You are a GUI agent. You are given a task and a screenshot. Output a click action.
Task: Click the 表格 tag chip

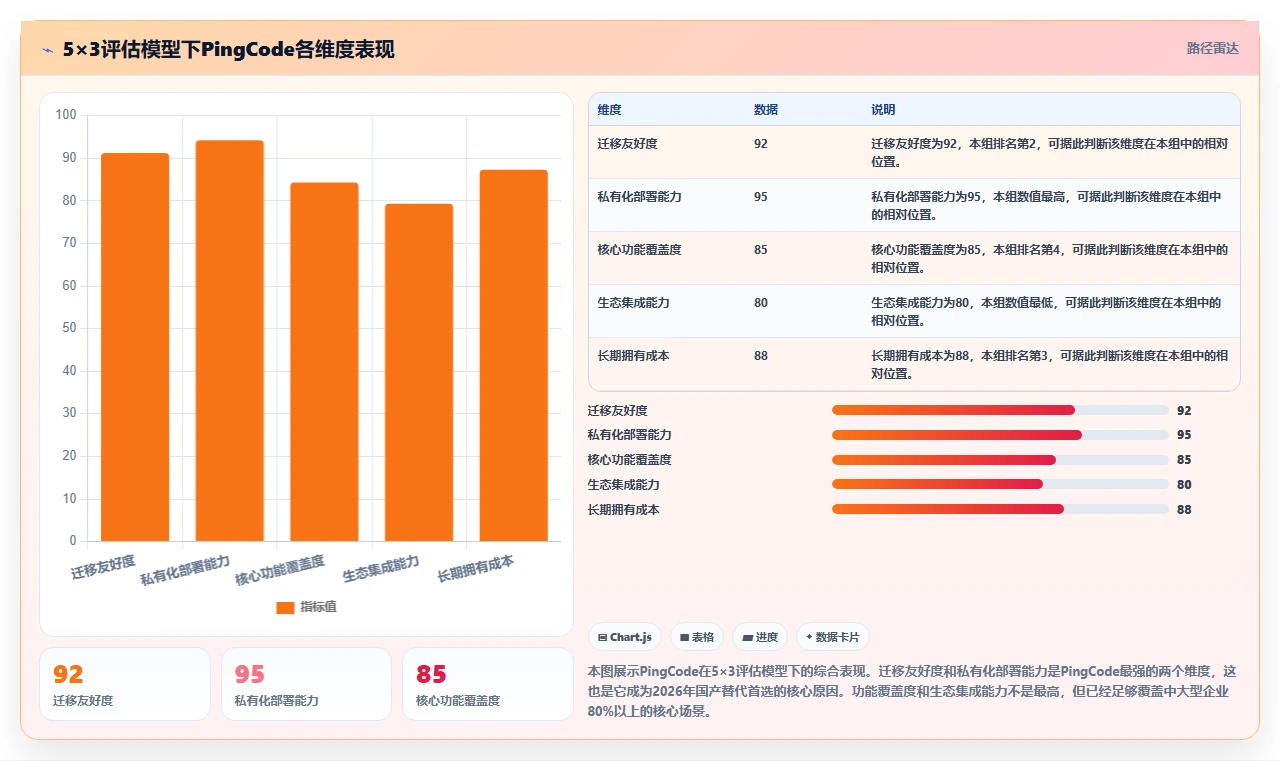tap(697, 637)
